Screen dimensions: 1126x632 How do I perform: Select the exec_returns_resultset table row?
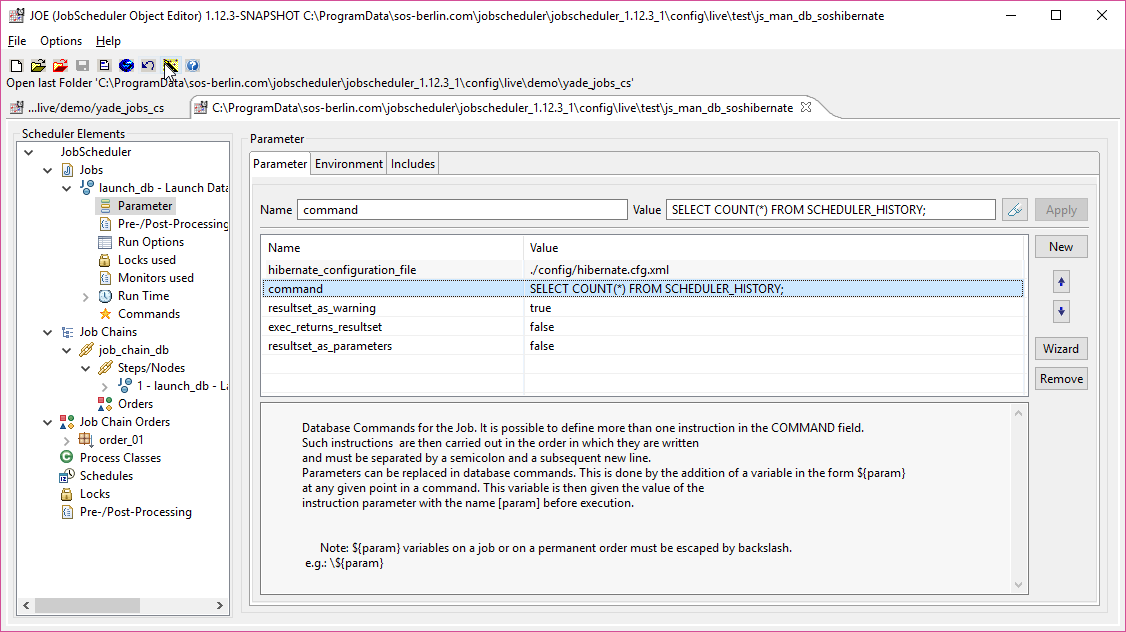point(642,327)
